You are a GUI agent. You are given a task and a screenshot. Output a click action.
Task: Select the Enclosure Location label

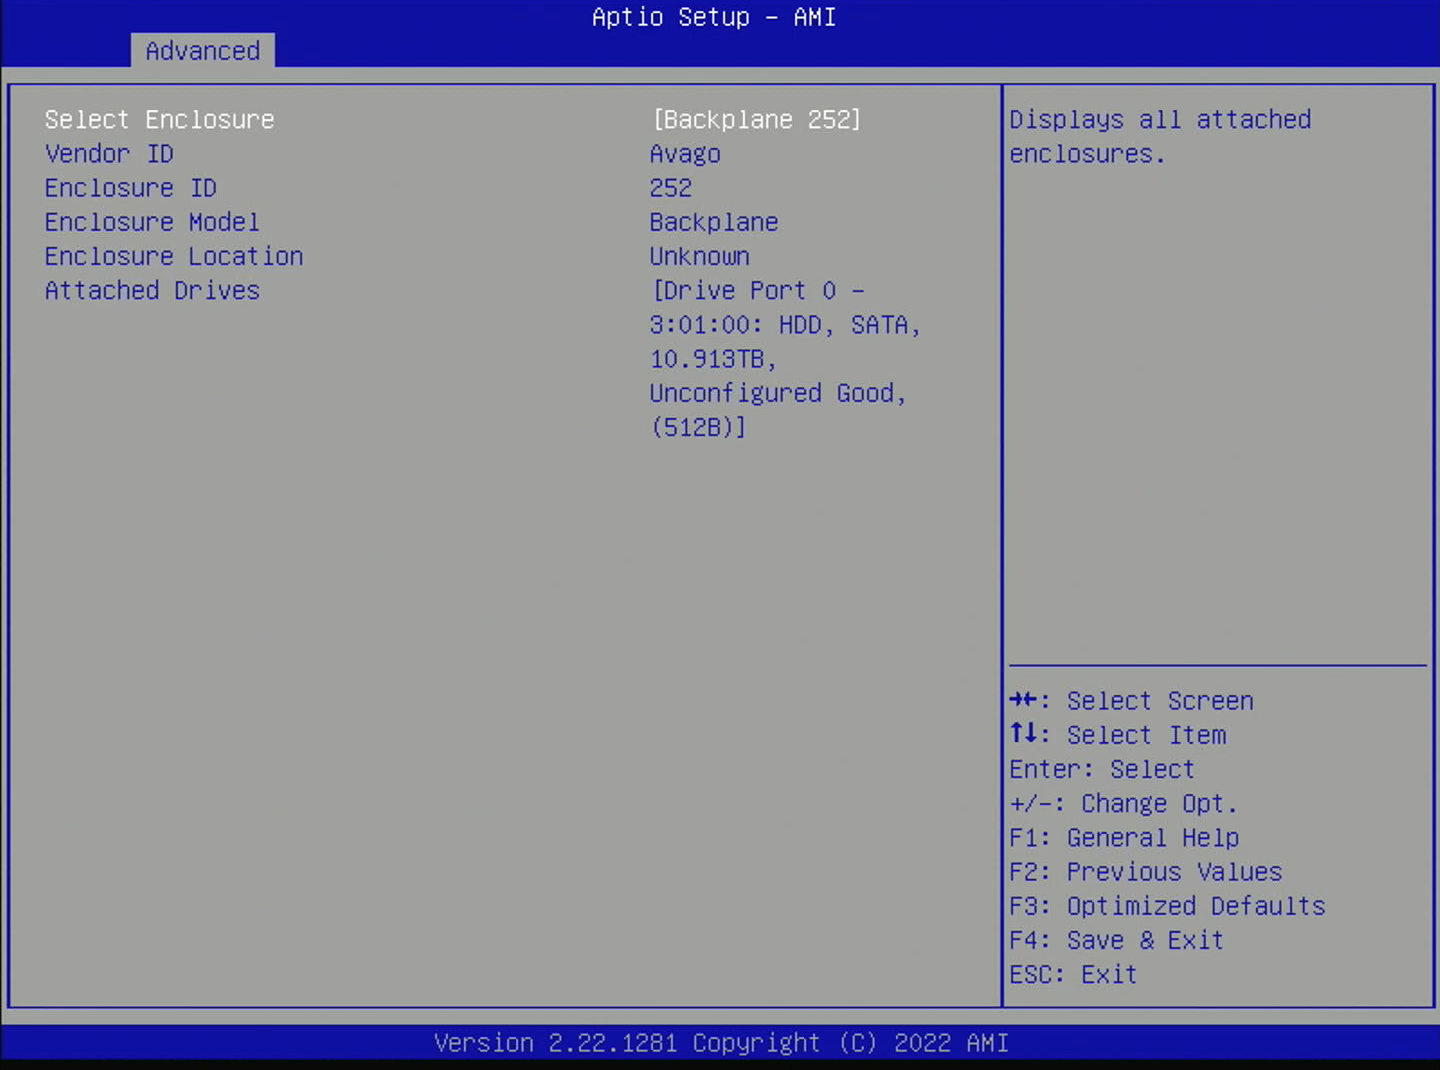[174, 256]
